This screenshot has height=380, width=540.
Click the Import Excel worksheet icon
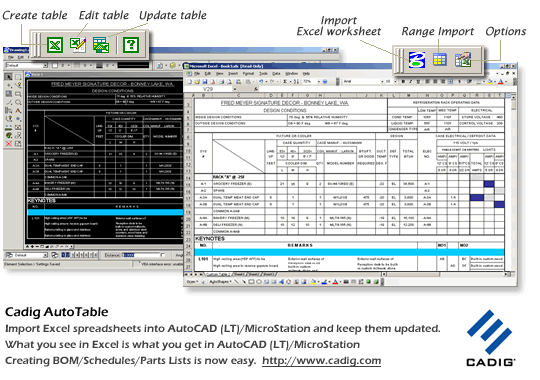[417, 60]
